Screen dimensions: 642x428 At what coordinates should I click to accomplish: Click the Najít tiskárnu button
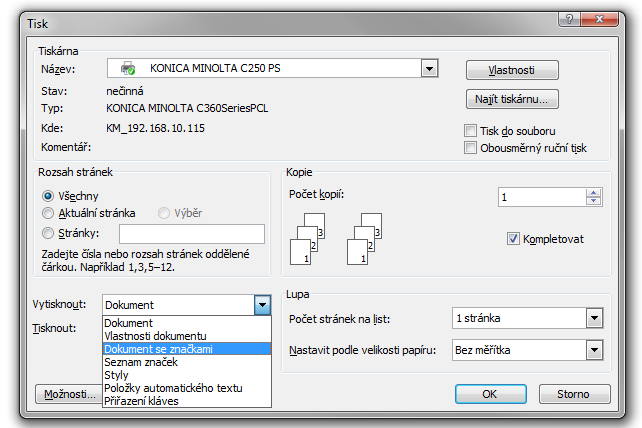click(512, 99)
